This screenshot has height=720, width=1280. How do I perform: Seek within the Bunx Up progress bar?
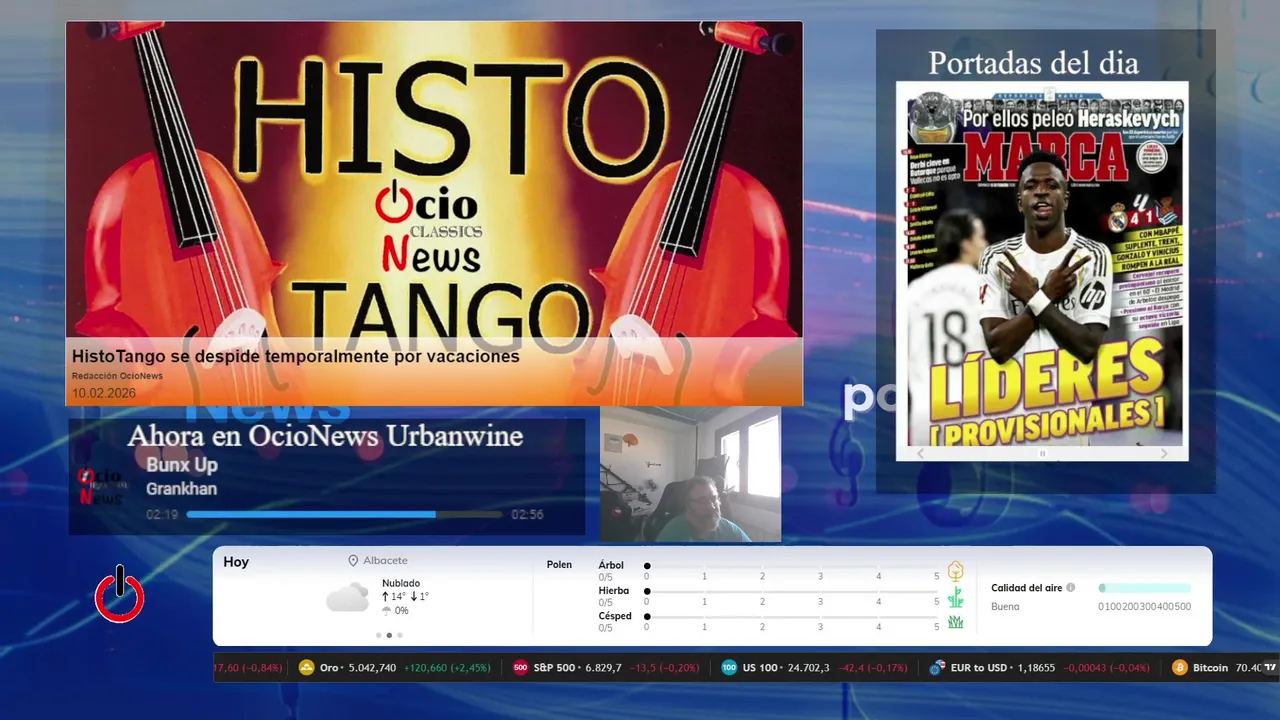[344, 514]
